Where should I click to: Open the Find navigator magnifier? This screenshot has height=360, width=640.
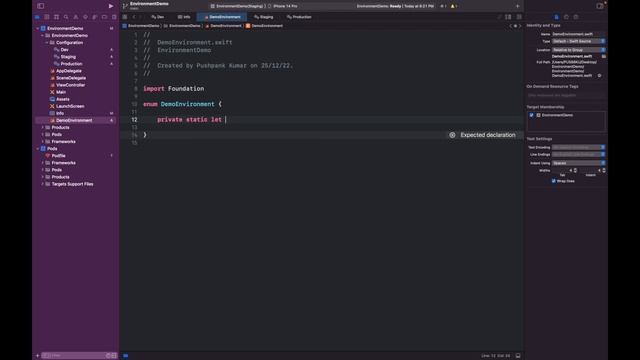66,17
